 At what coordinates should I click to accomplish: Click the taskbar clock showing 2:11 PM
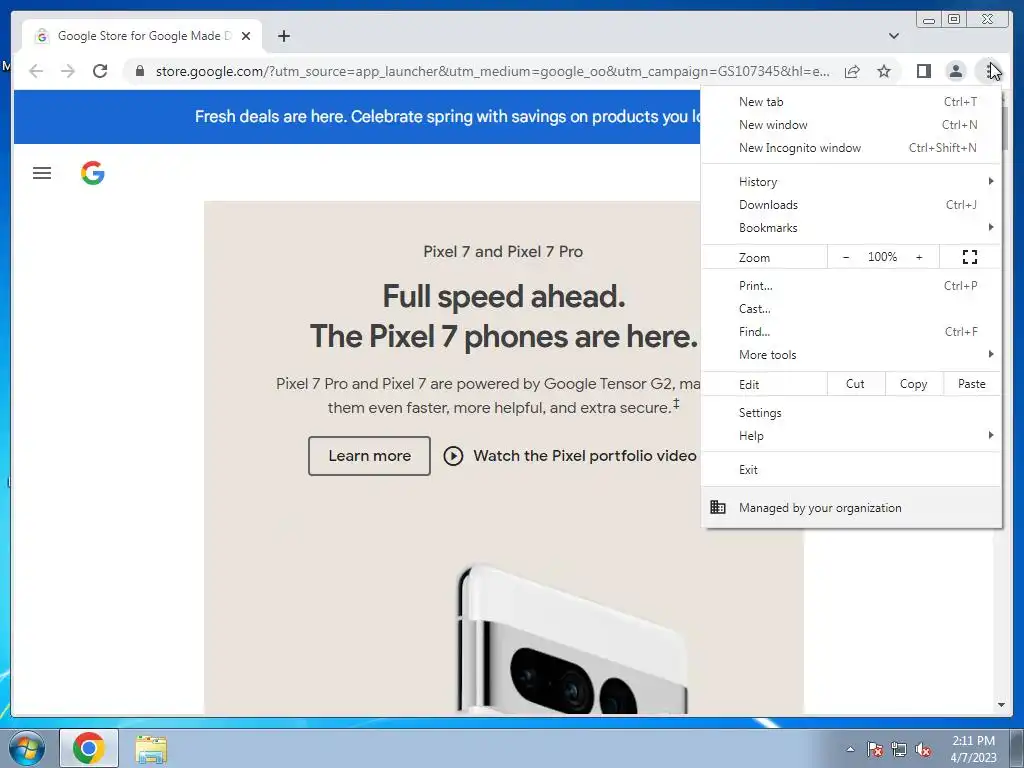coord(973,749)
